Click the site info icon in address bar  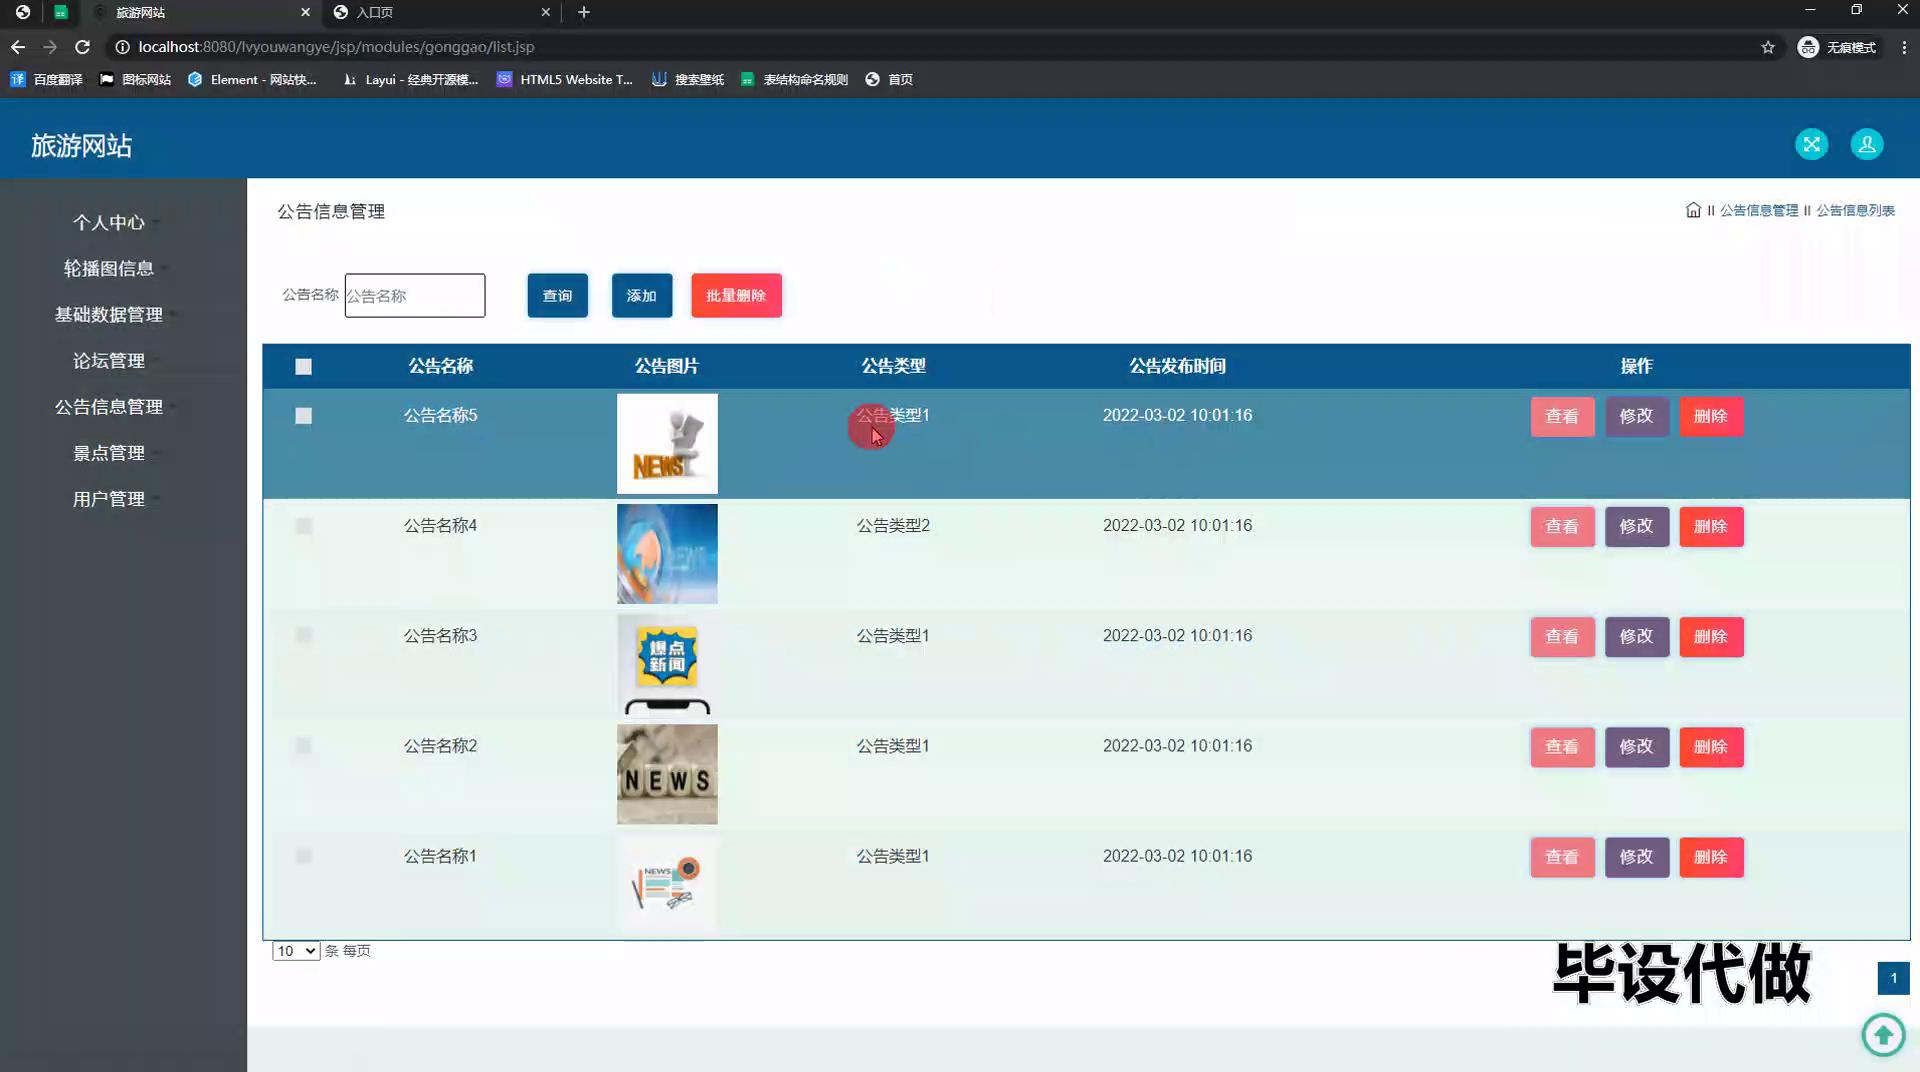click(x=122, y=47)
